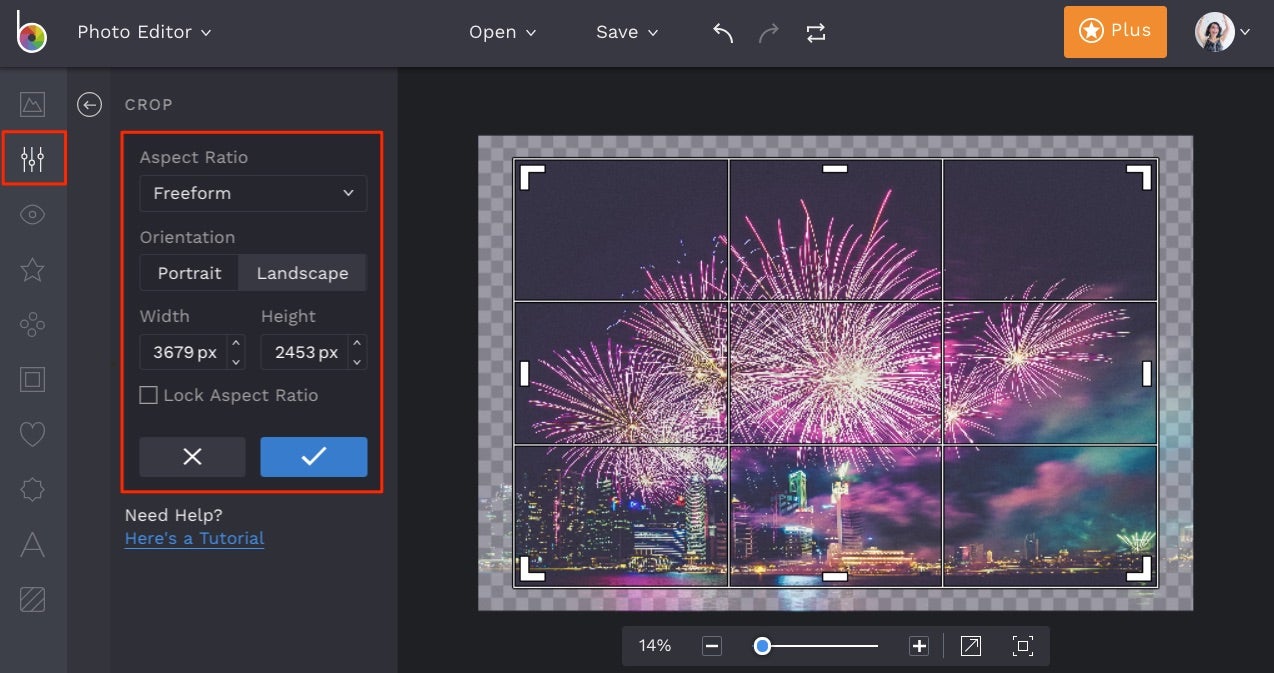Select the Text tool panel
Image resolution: width=1274 pixels, height=673 pixels.
(x=32, y=545)
